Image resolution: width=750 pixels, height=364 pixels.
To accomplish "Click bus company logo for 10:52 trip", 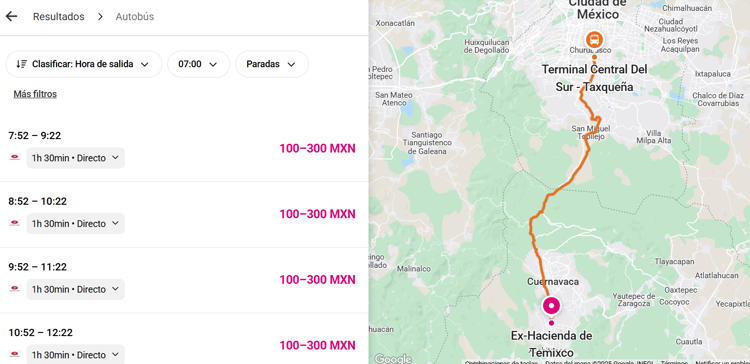I will pyautogui.click(x=15, y=354).
